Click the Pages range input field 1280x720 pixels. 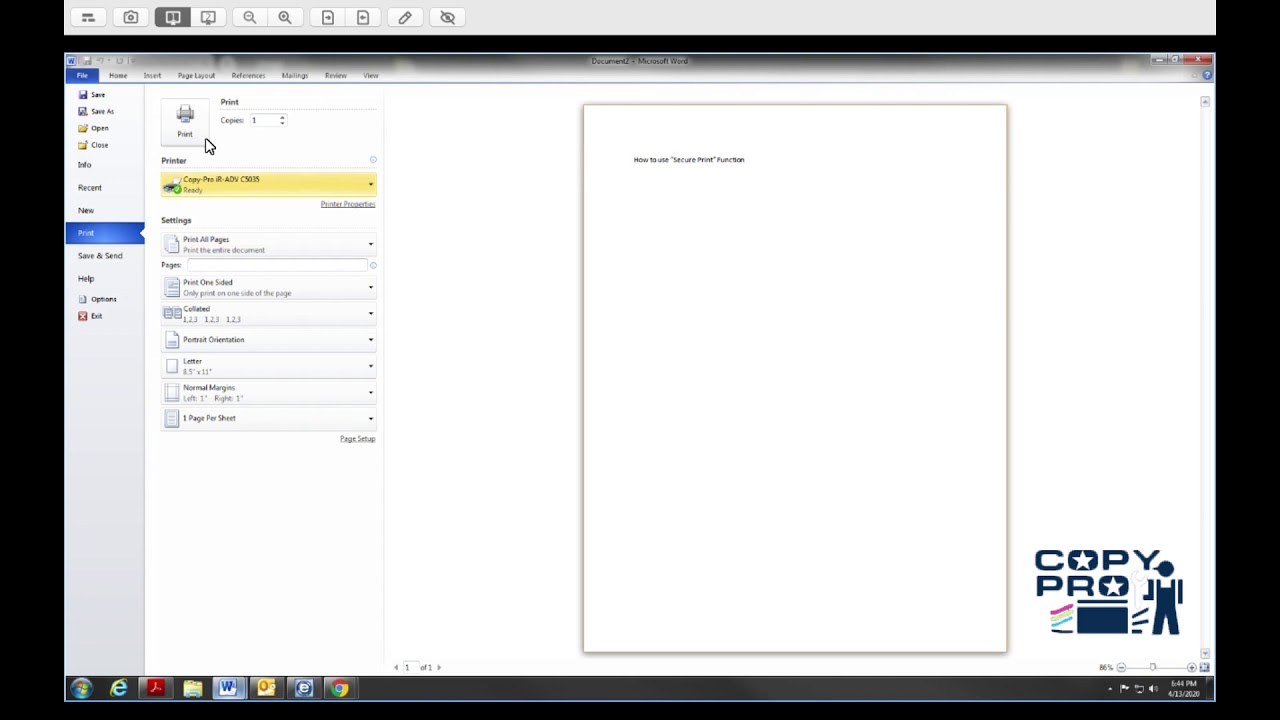point(277,265)
